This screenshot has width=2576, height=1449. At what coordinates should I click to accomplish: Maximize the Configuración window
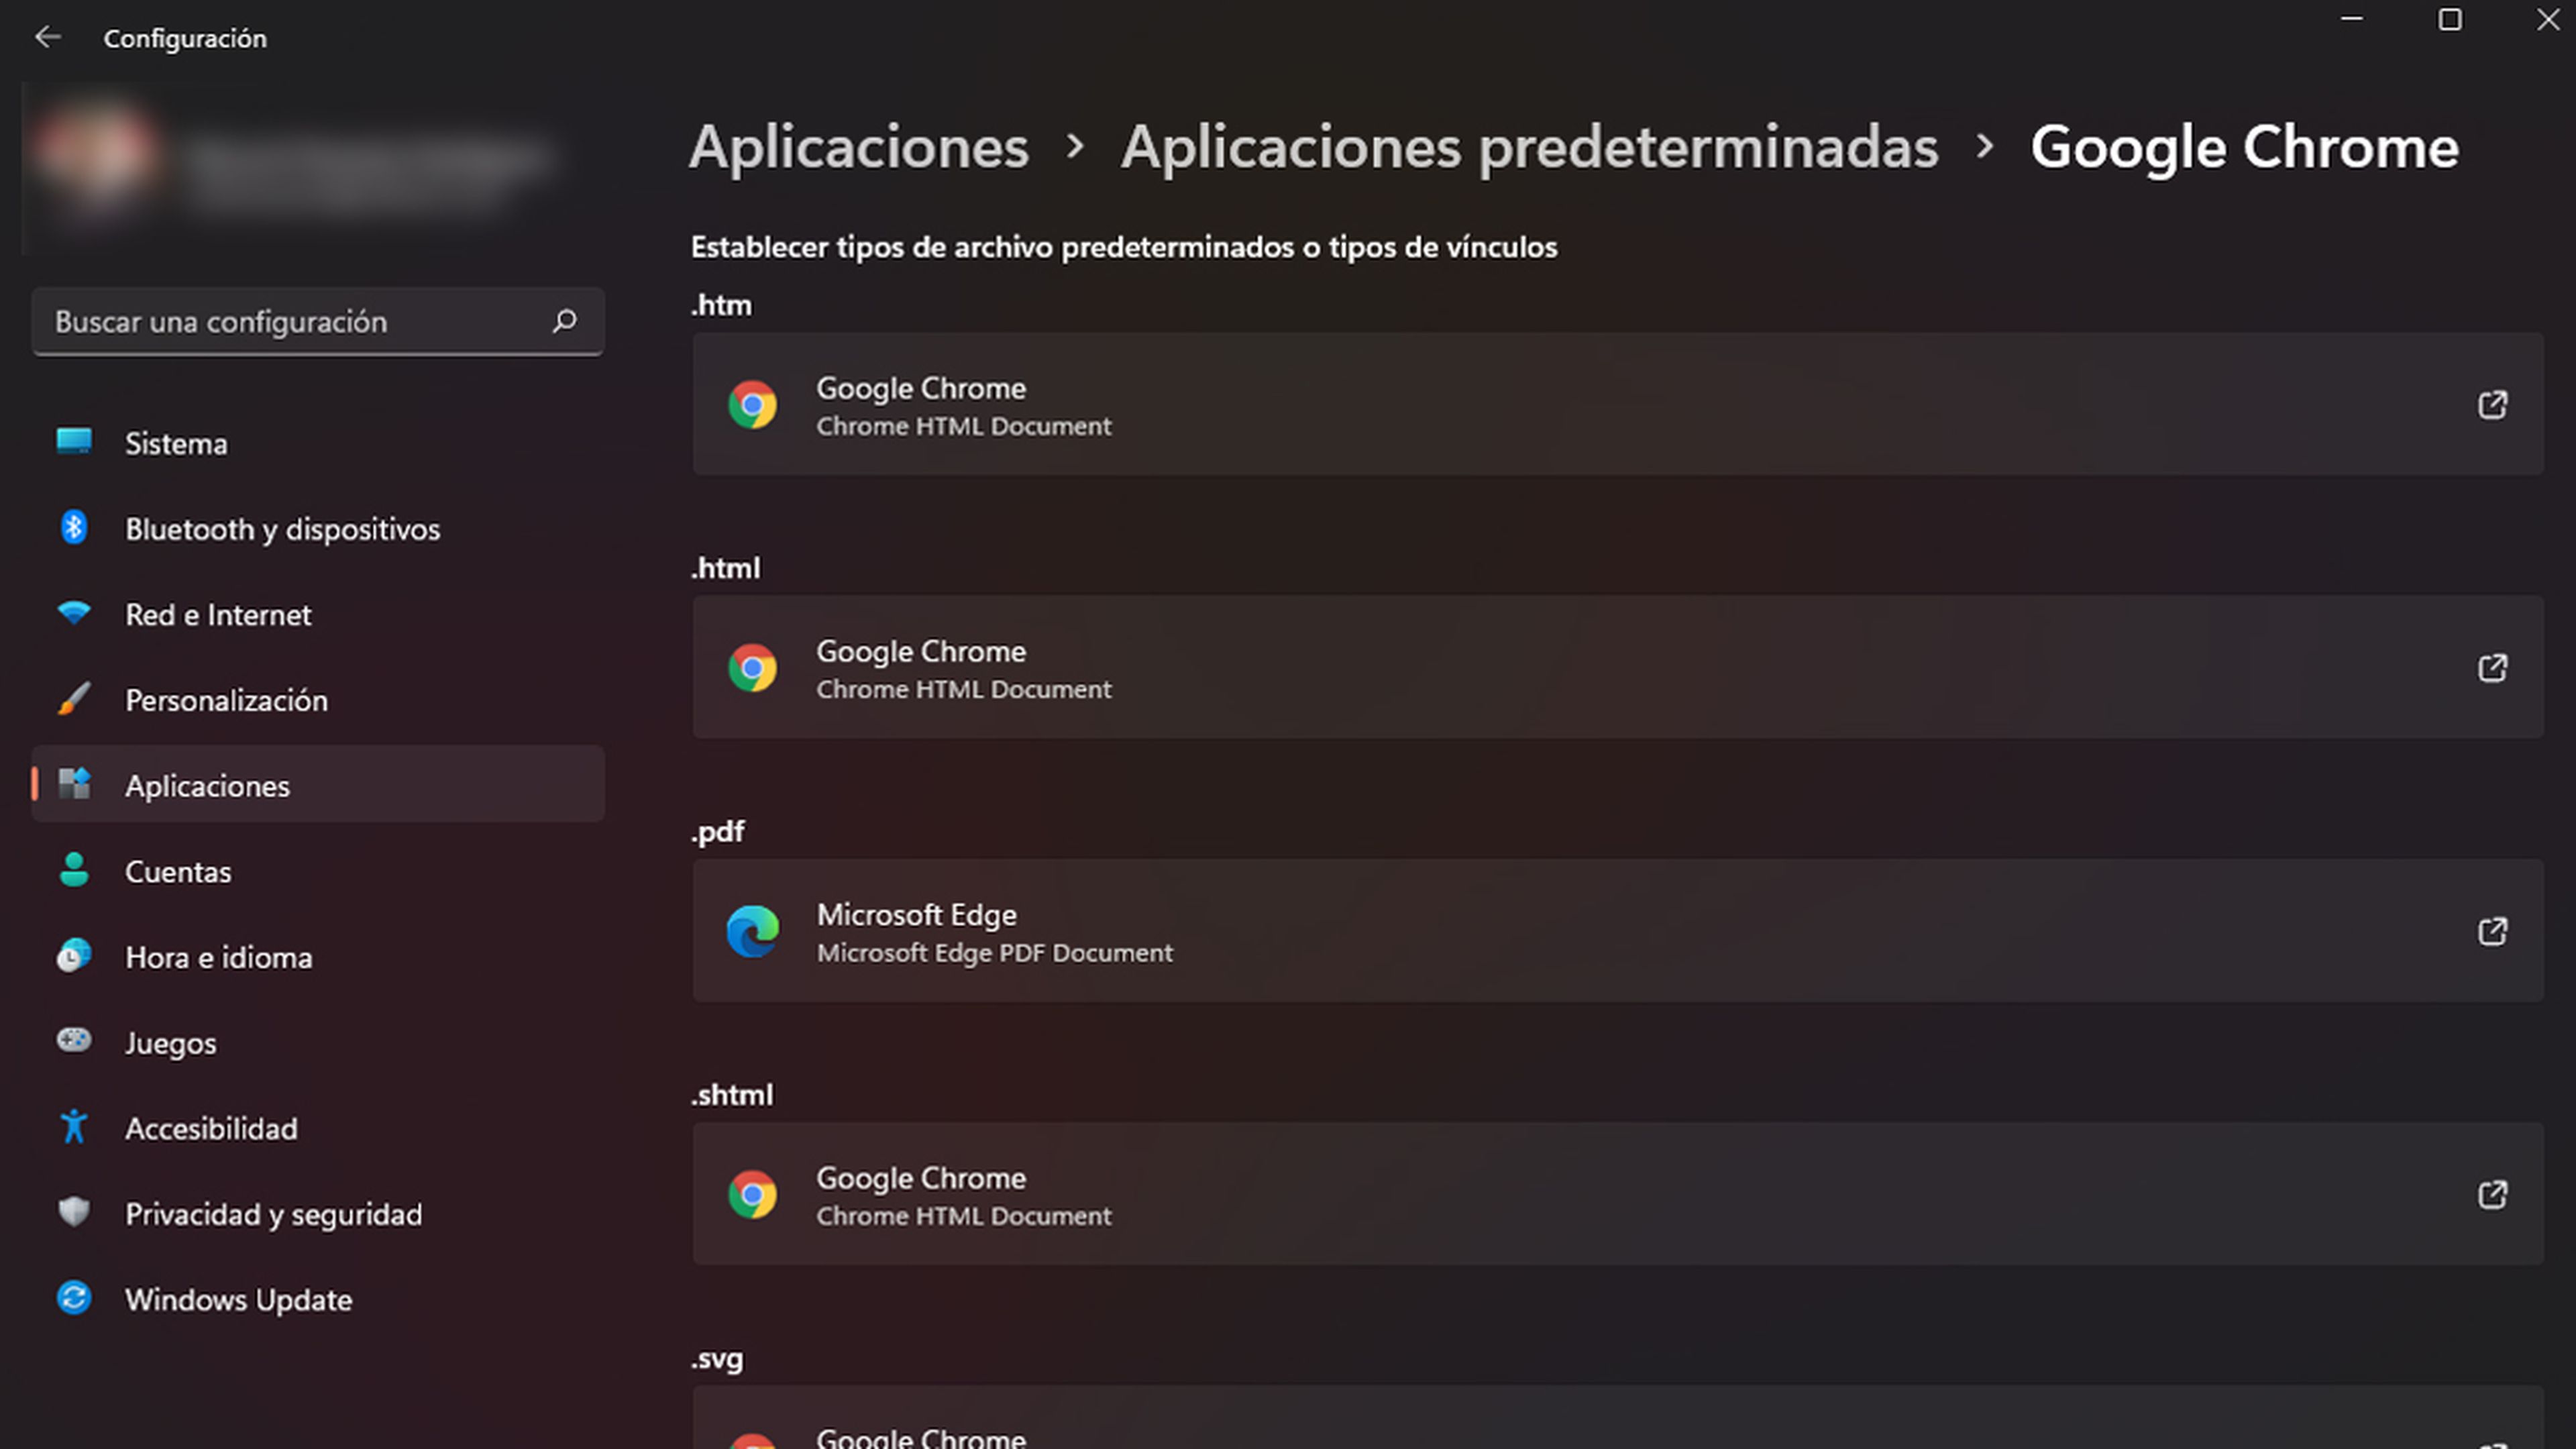(2450, 19)
